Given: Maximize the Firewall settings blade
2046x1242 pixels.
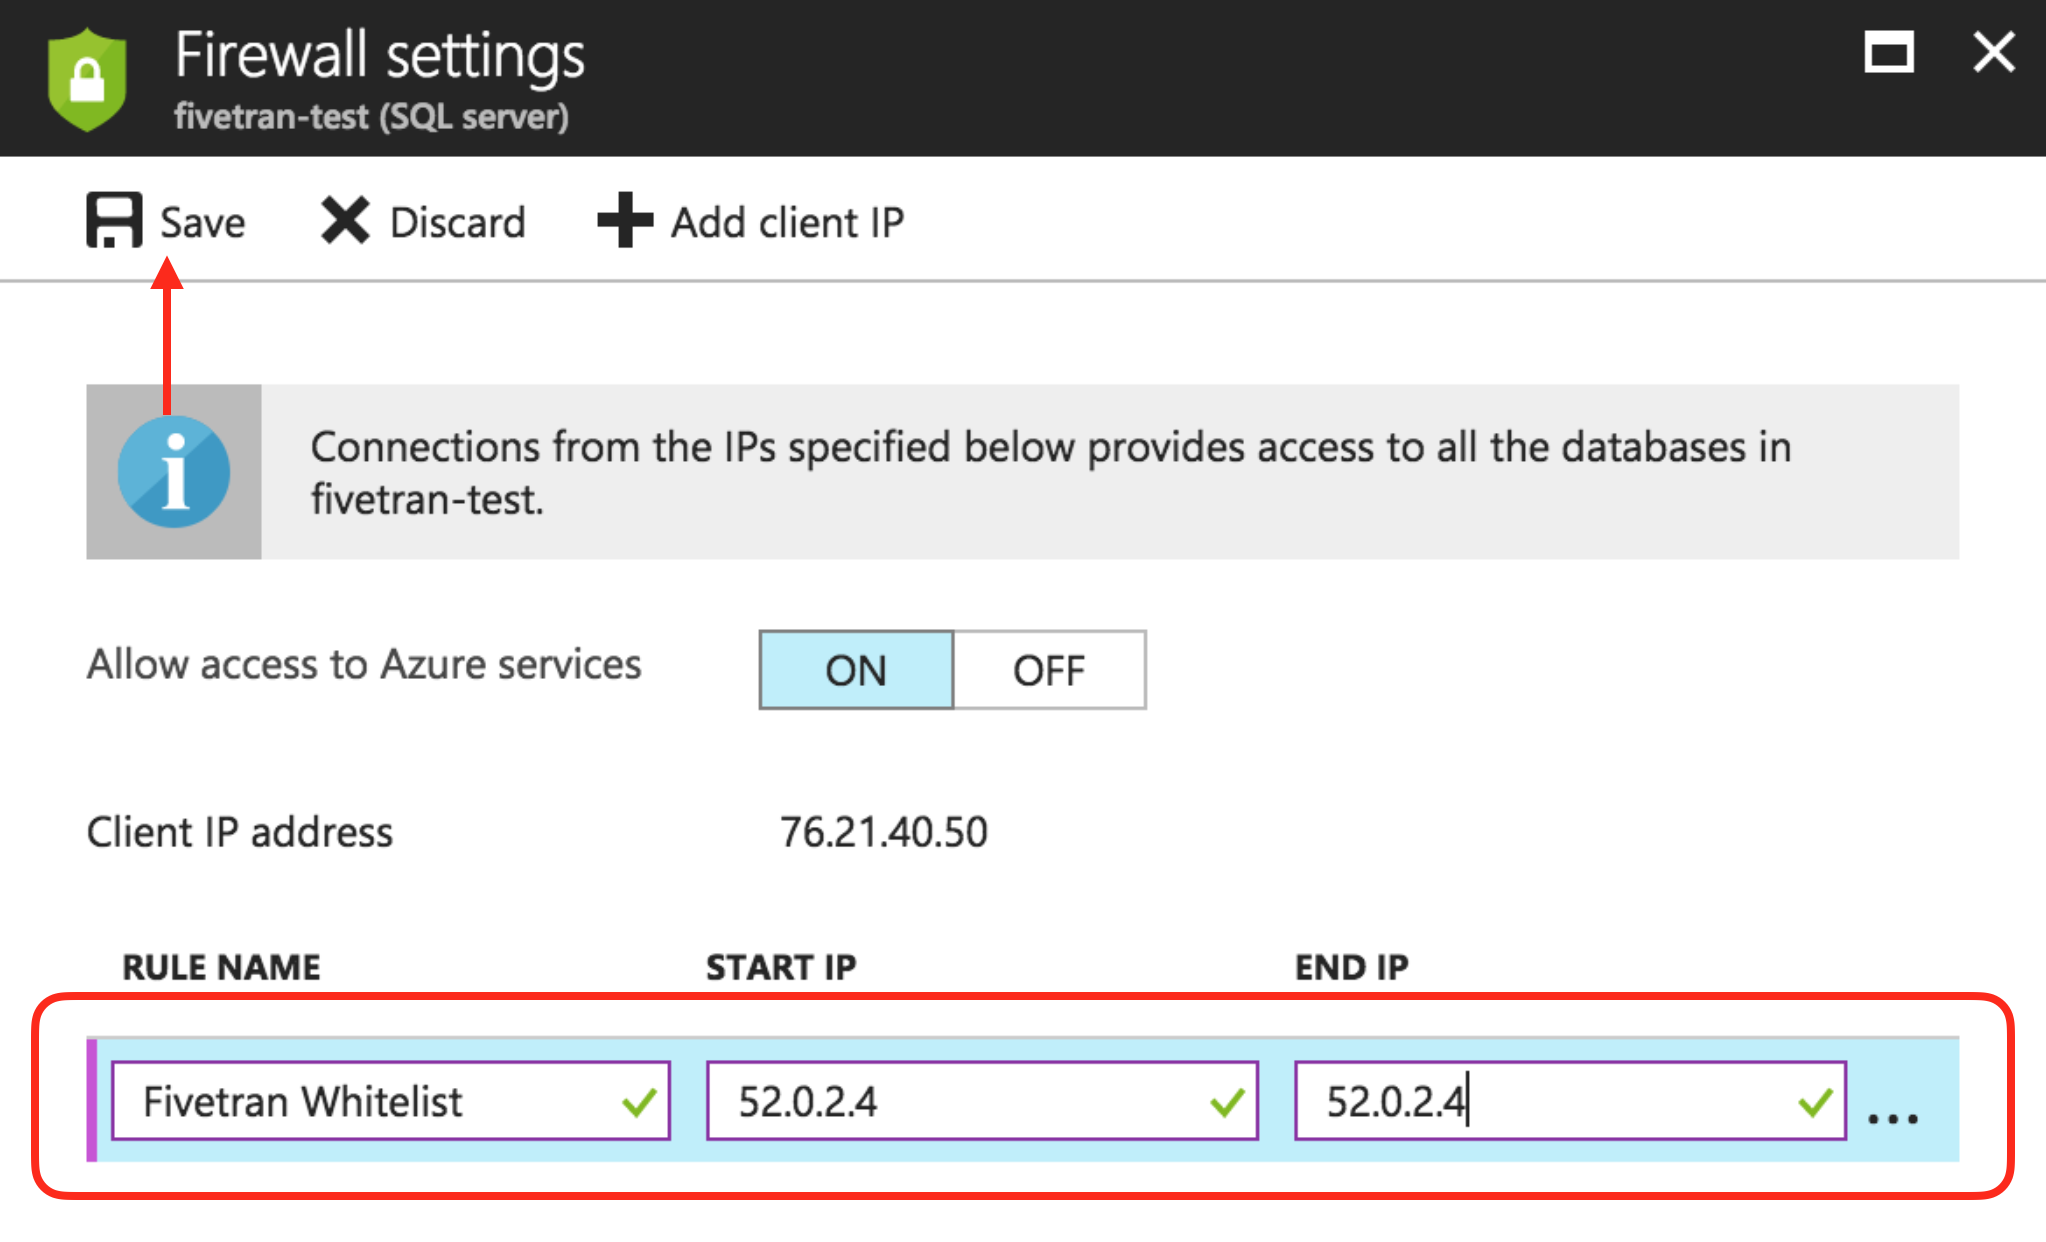Looking at the screenshot, I should [x=1889, y=52].
